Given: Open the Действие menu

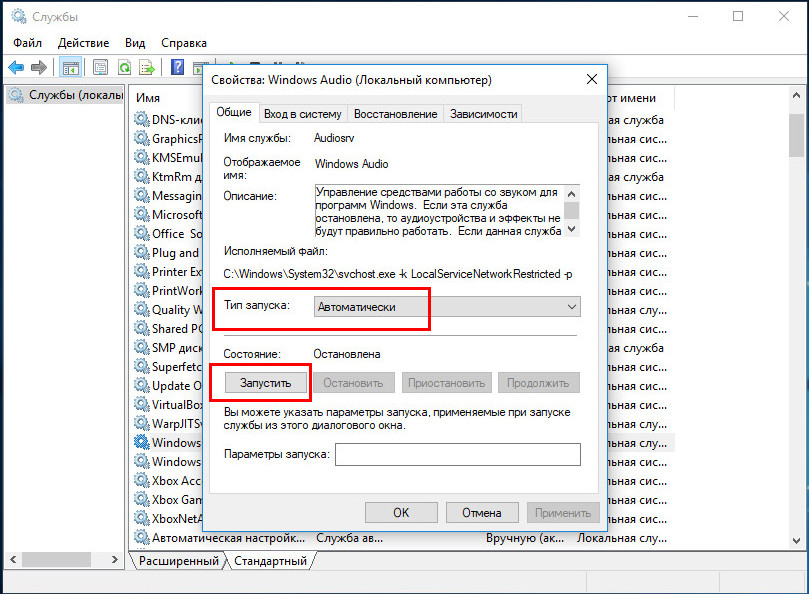Looking at the screenshot, I should [x=83, y=43].
